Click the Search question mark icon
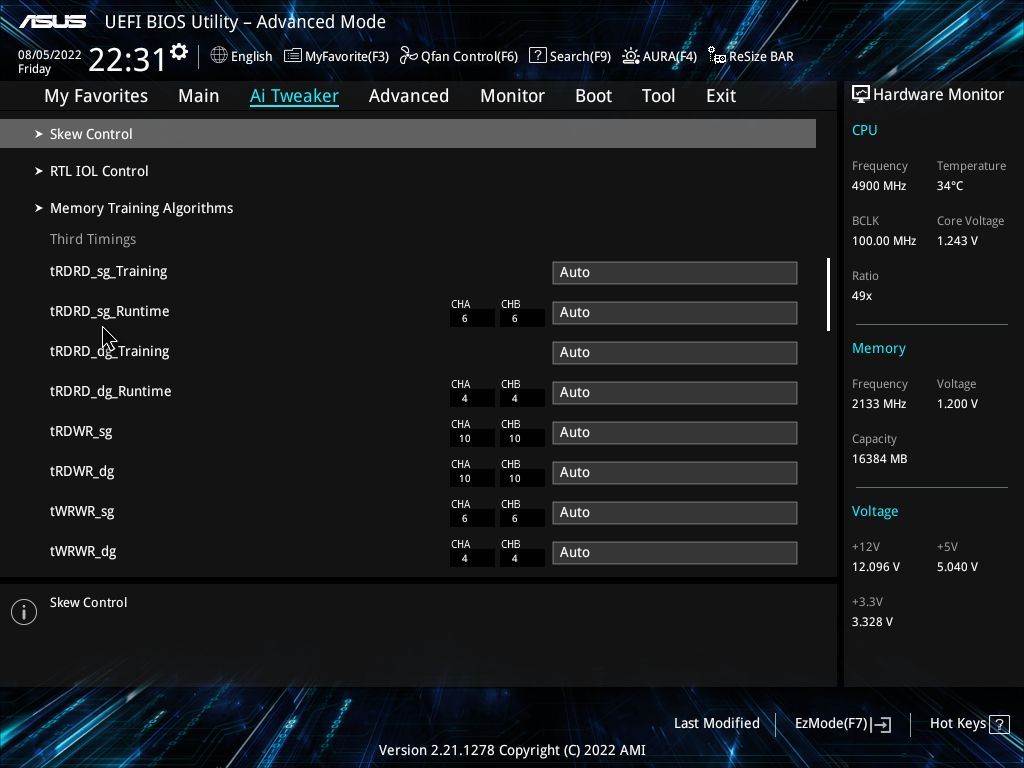This screenshot has width=1024, height=768. coord(537,56)
